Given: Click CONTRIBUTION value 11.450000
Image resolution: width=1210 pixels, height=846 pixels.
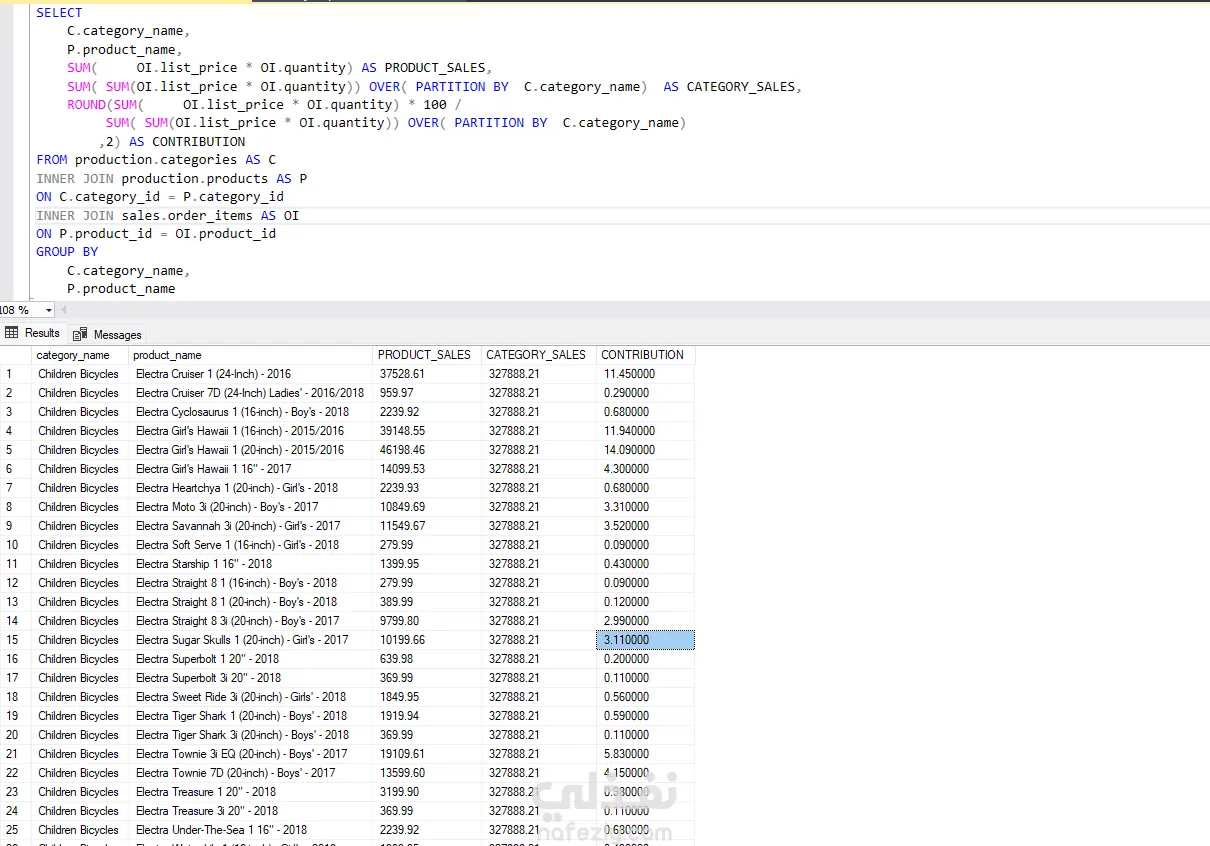Looking at the screenshot, I should (645, 374).
